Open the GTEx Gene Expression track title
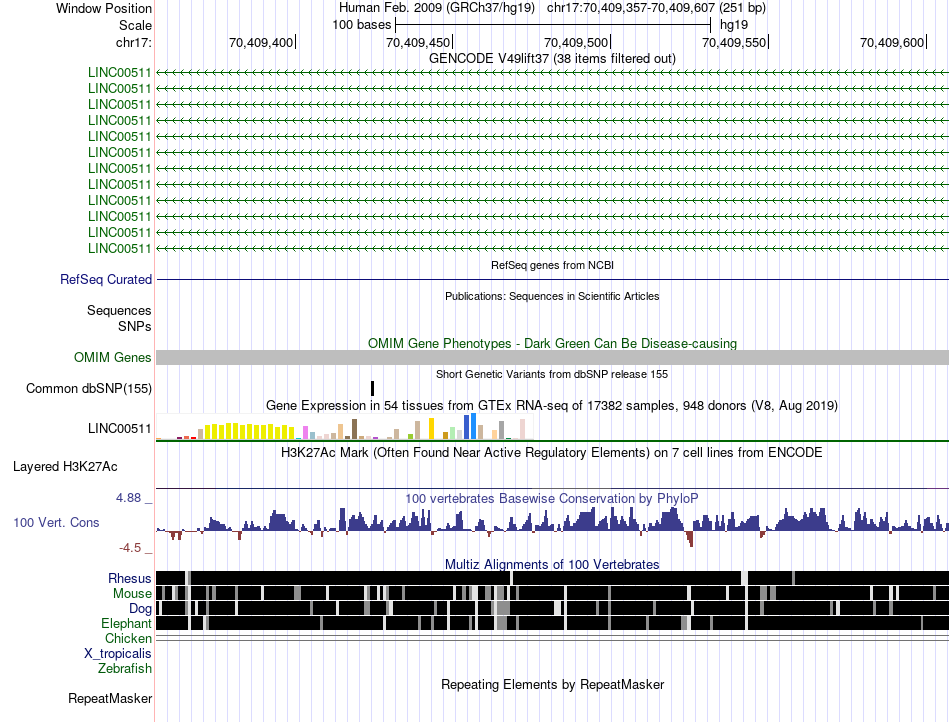 pyautogui.click(x=552, y=405)
